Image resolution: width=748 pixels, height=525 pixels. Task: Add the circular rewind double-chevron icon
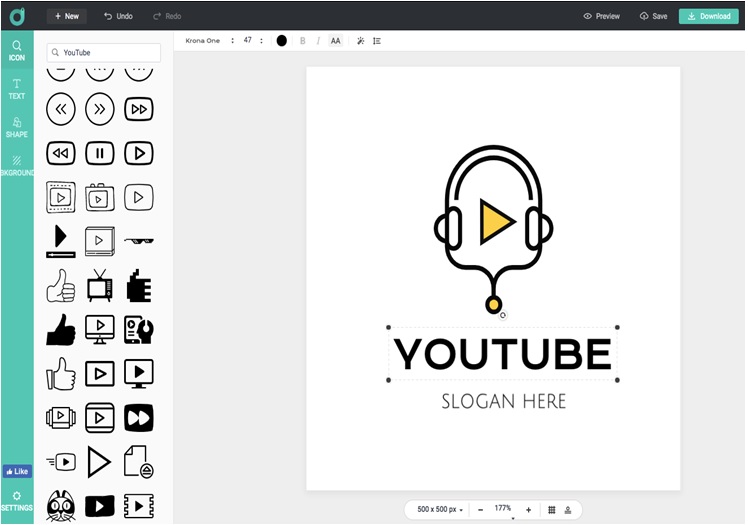click(61, 109)
